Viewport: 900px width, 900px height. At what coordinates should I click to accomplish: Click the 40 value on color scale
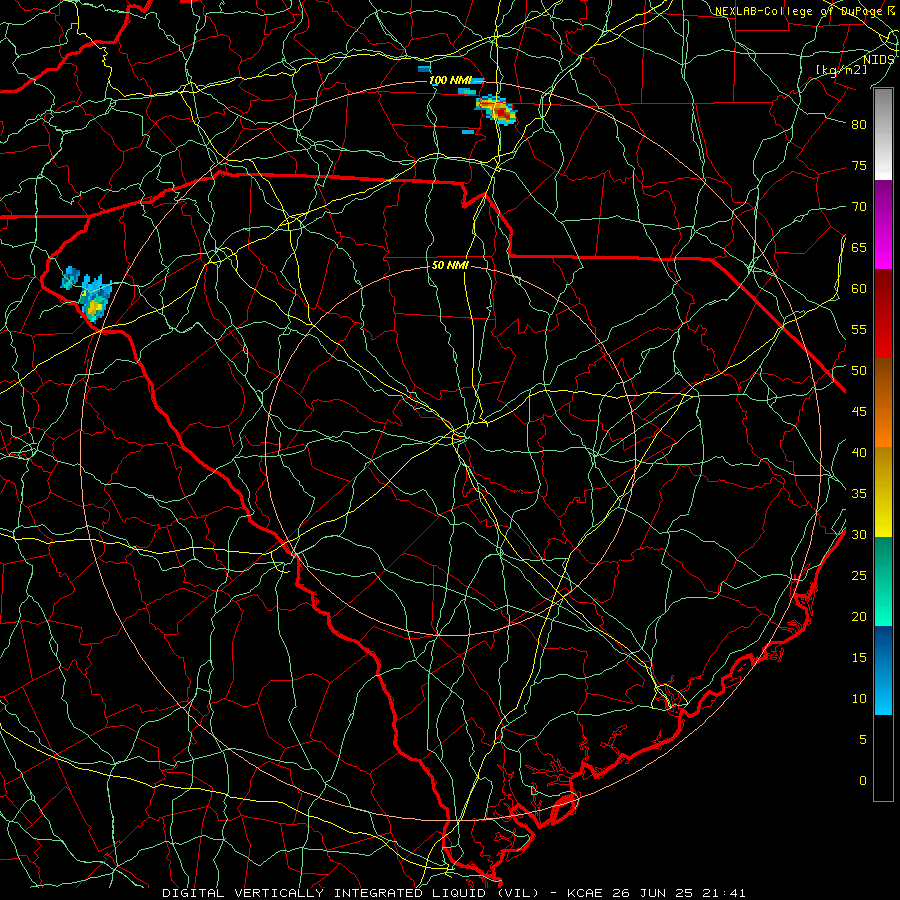click(x=859, y=452)
